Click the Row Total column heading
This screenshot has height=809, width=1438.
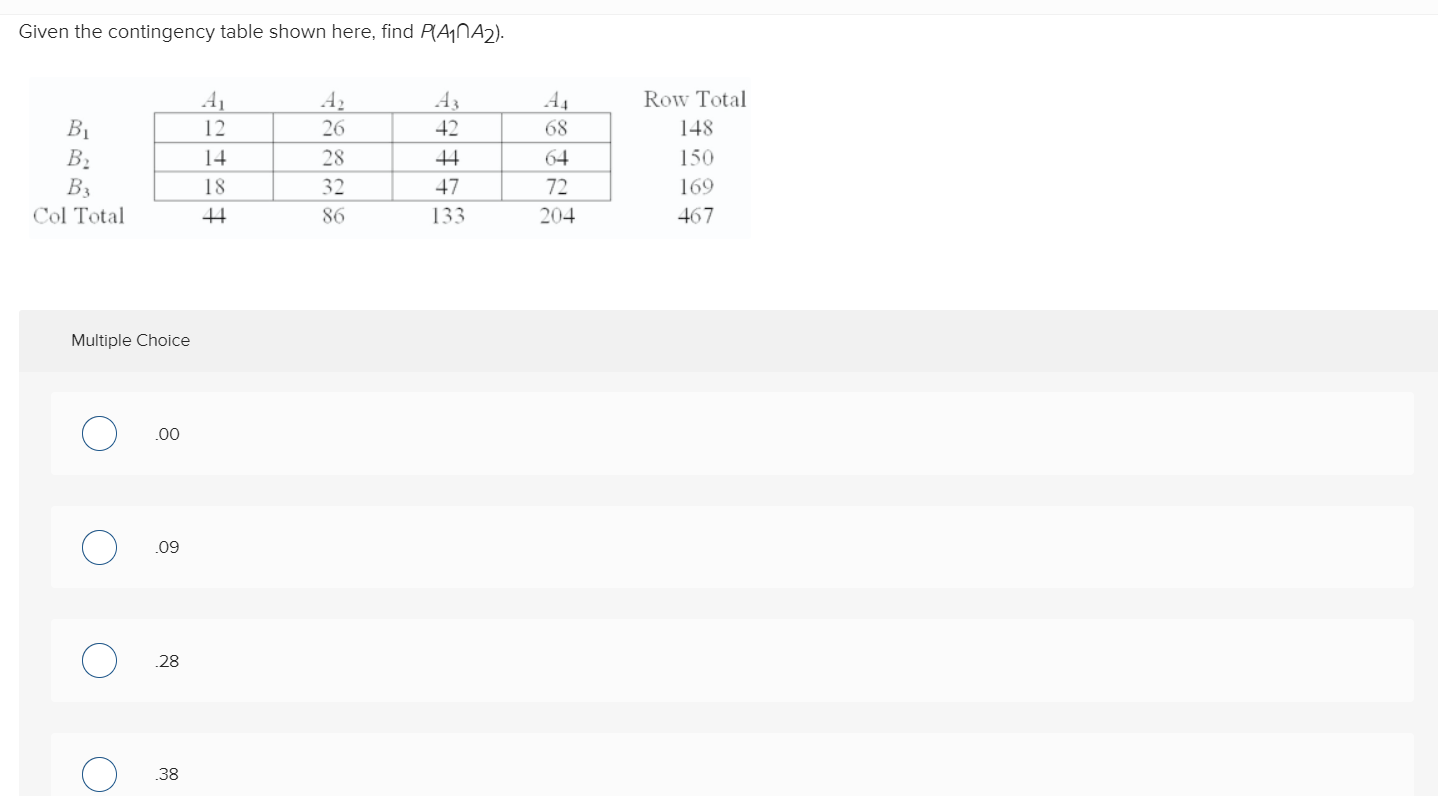694,99
